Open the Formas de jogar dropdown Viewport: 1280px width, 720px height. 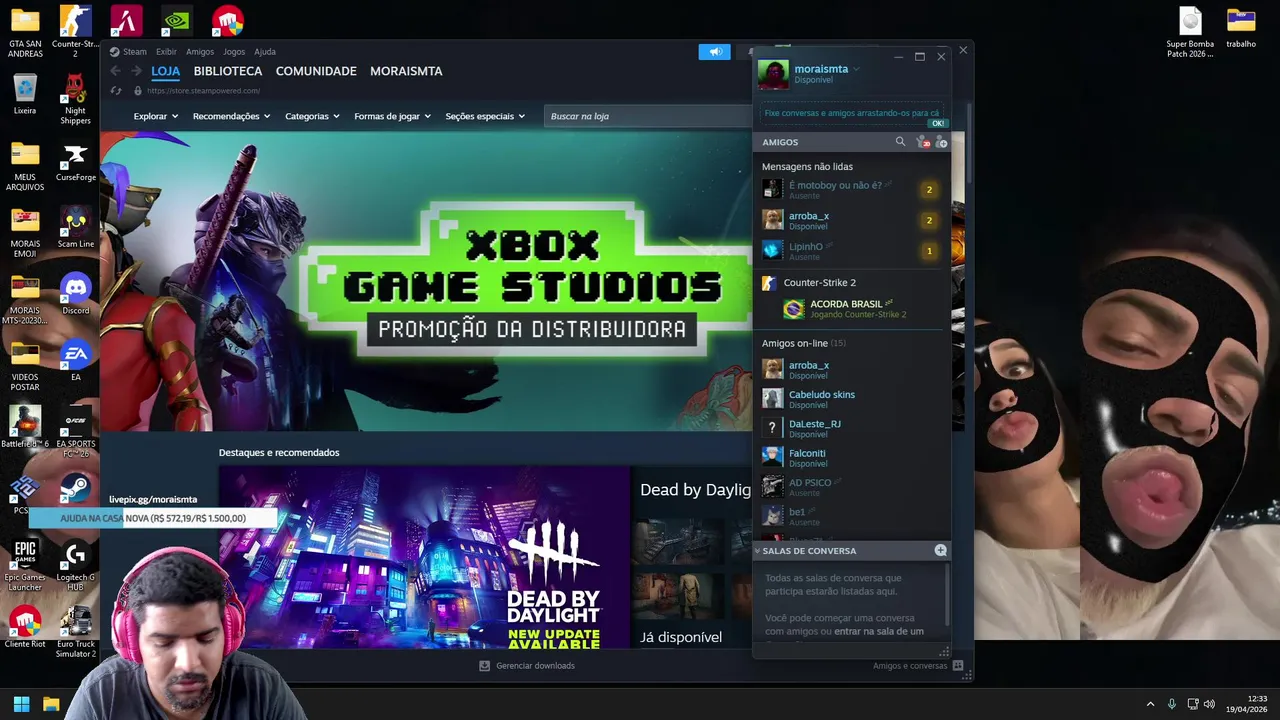[x=393, y=116]
